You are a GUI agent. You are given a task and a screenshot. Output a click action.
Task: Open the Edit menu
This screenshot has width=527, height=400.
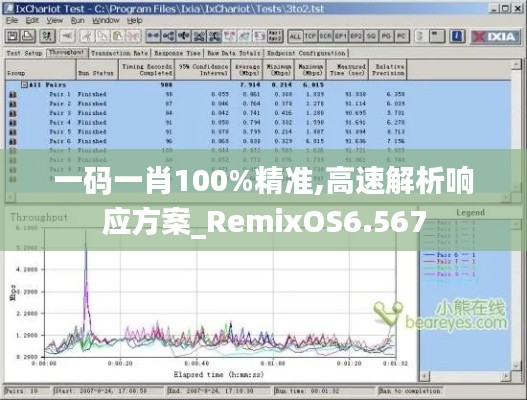pos(32,21)
